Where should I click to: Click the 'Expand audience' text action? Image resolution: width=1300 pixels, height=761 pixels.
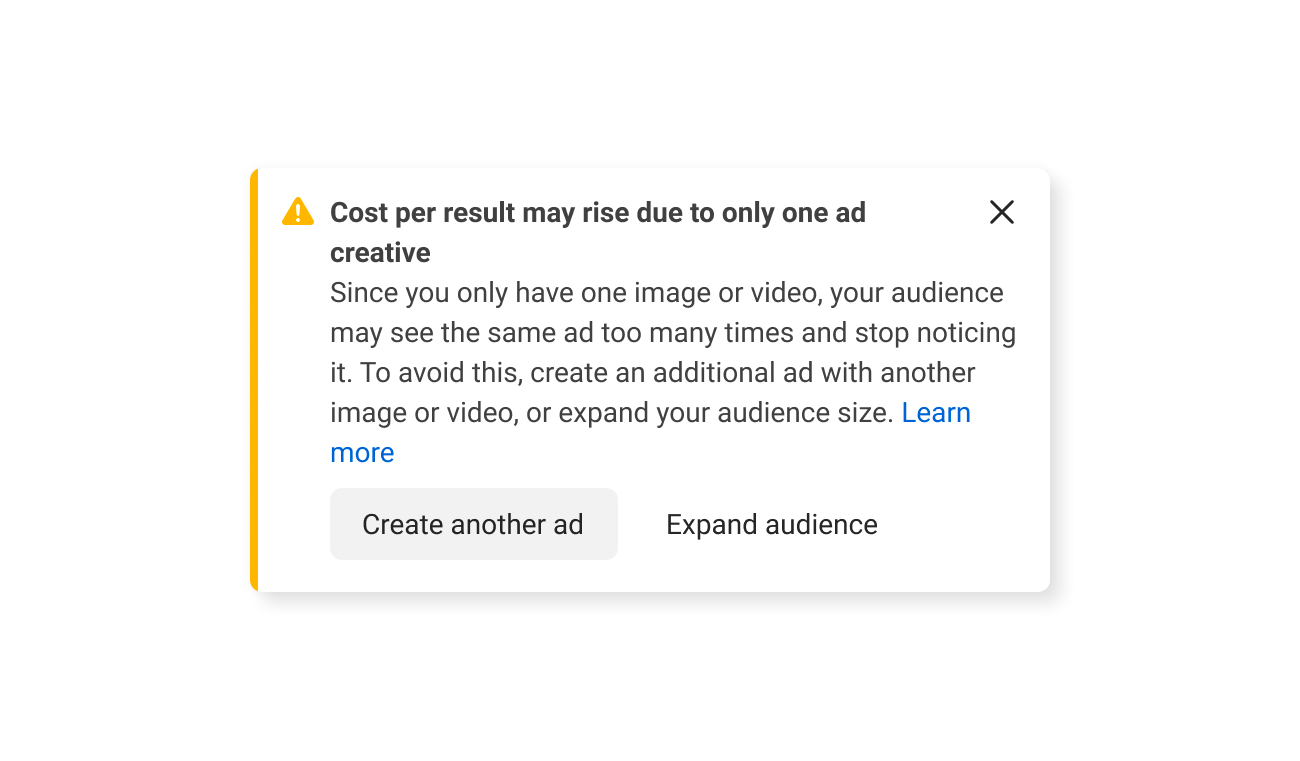click(771, 524)
